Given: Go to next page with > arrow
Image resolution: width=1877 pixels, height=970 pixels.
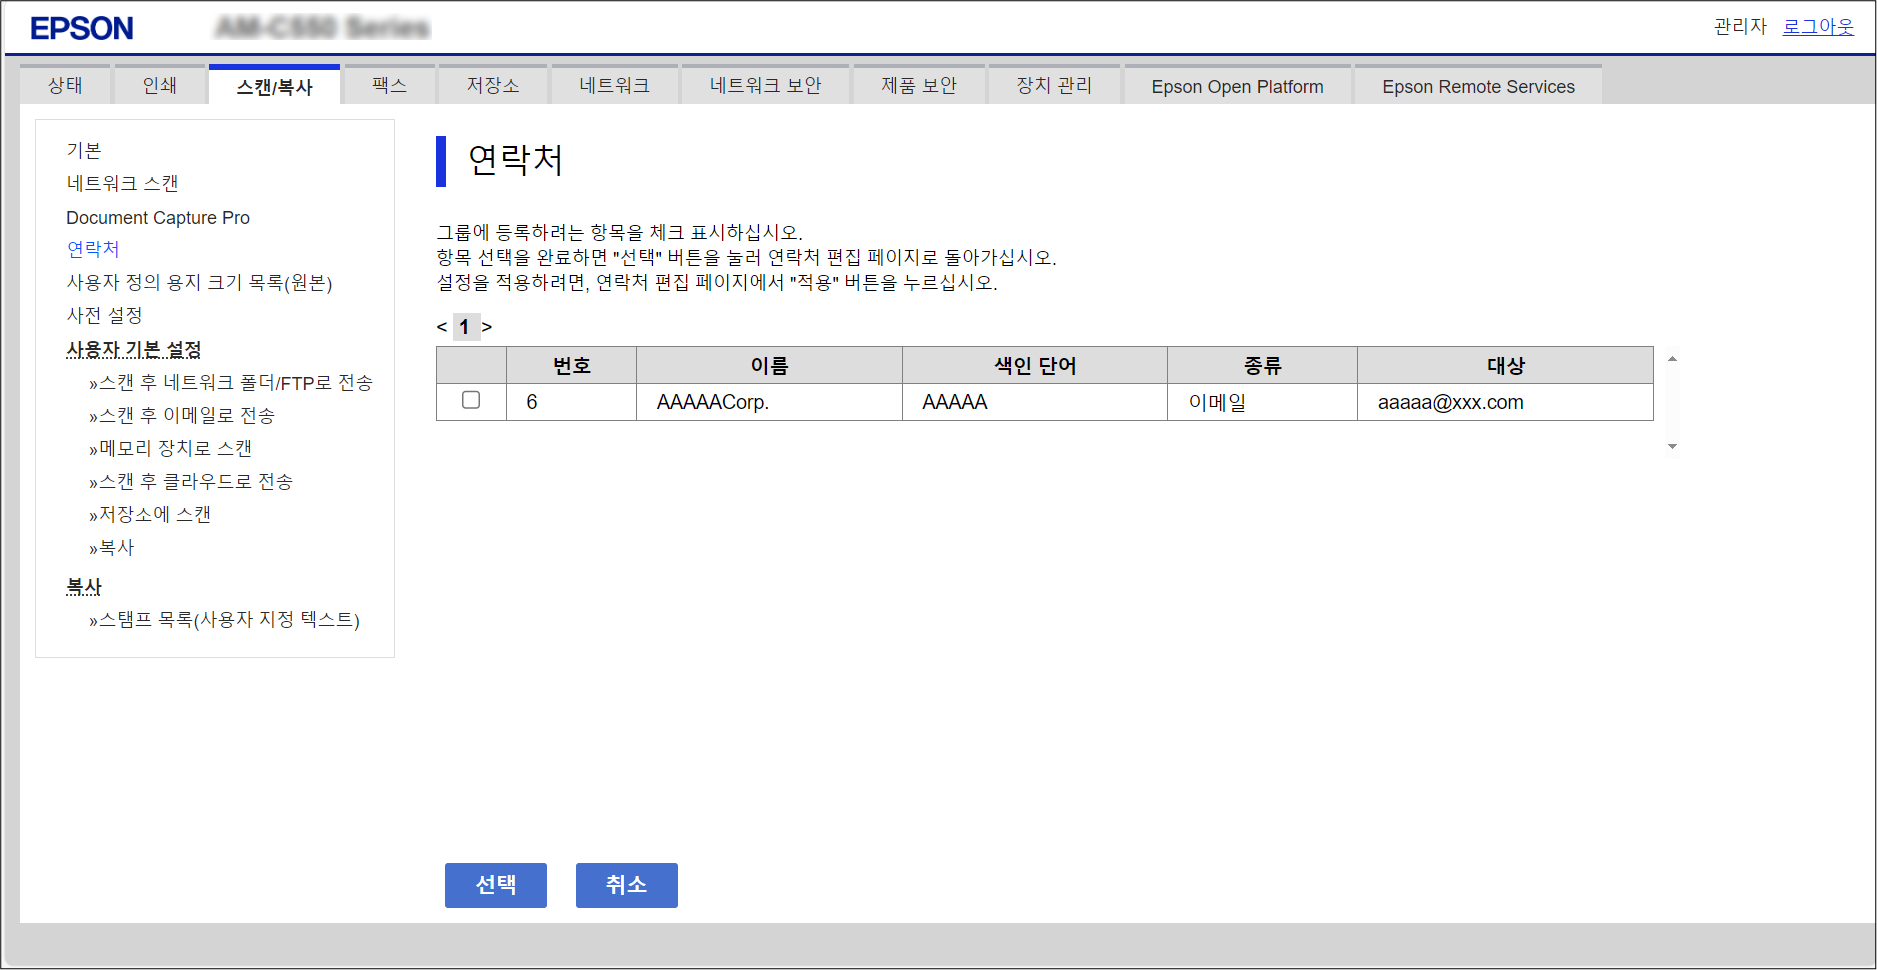Looking at the screenshot, I should pos(487,327).
